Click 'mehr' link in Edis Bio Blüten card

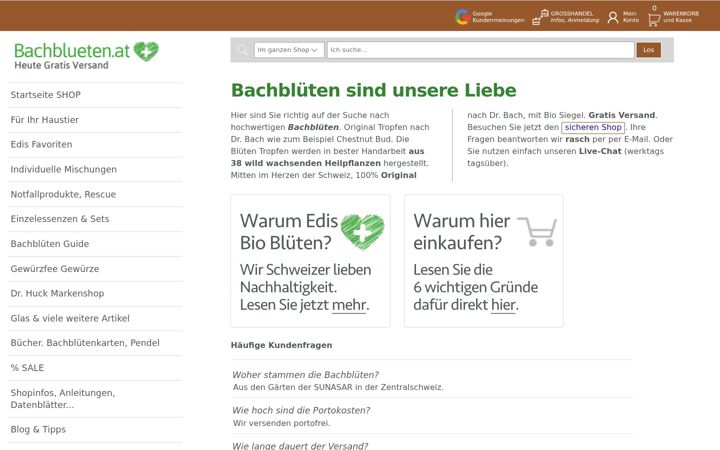tap(349, 305)
